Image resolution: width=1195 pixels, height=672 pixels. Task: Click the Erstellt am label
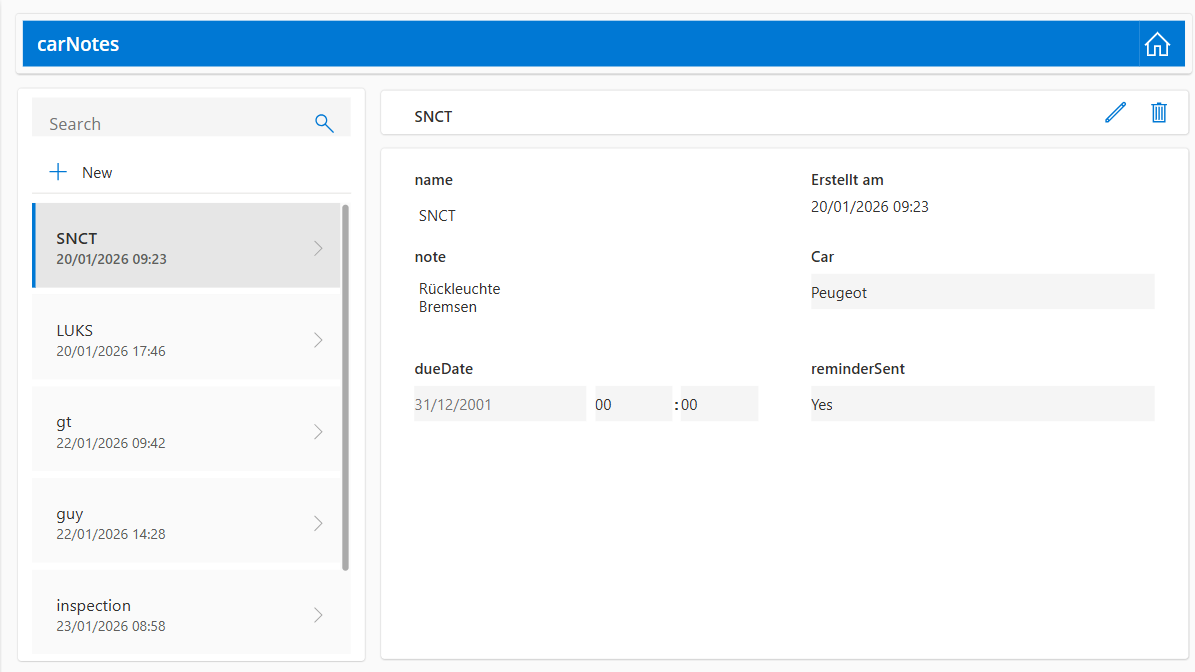tap(847, 180)
